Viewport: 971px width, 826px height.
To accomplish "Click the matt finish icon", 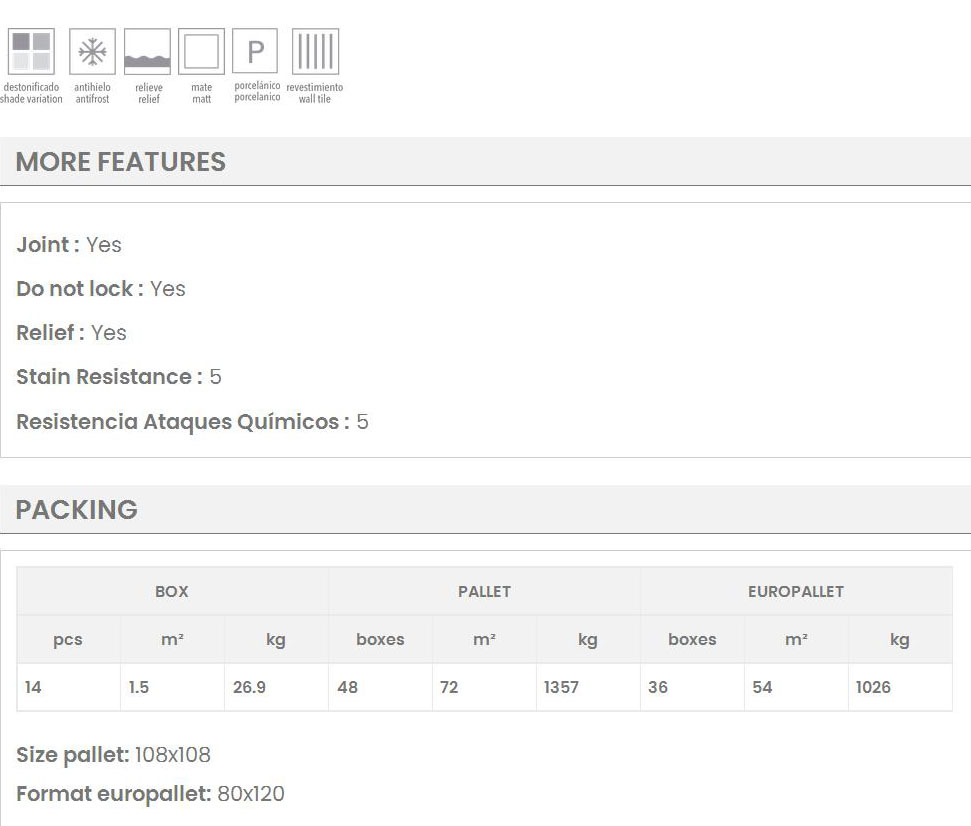I will click(201, 52).
